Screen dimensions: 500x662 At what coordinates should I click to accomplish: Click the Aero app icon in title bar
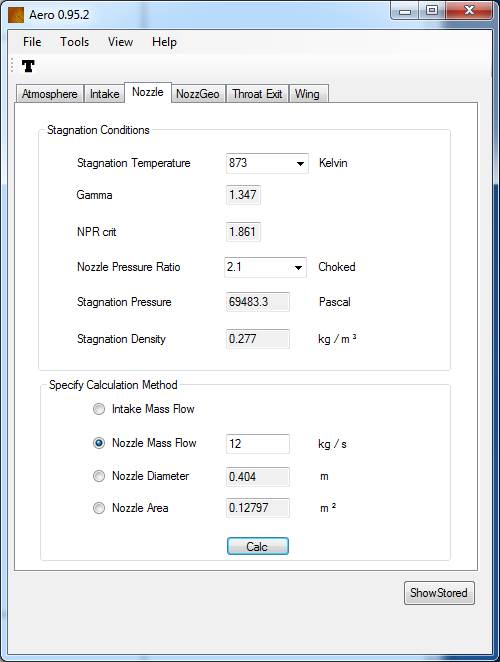16,15
